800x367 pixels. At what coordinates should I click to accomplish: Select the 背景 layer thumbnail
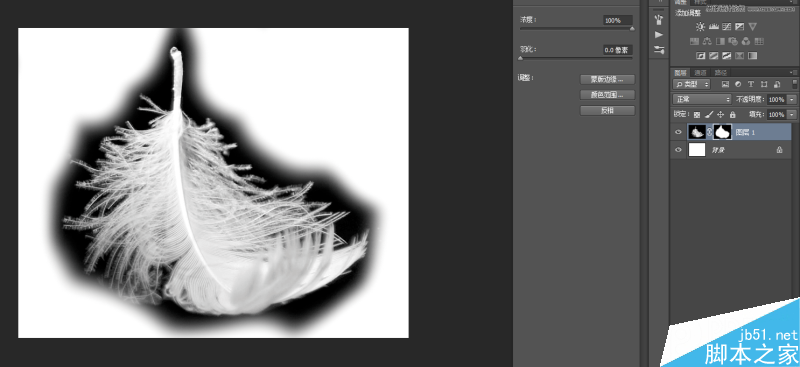point(697,150)
